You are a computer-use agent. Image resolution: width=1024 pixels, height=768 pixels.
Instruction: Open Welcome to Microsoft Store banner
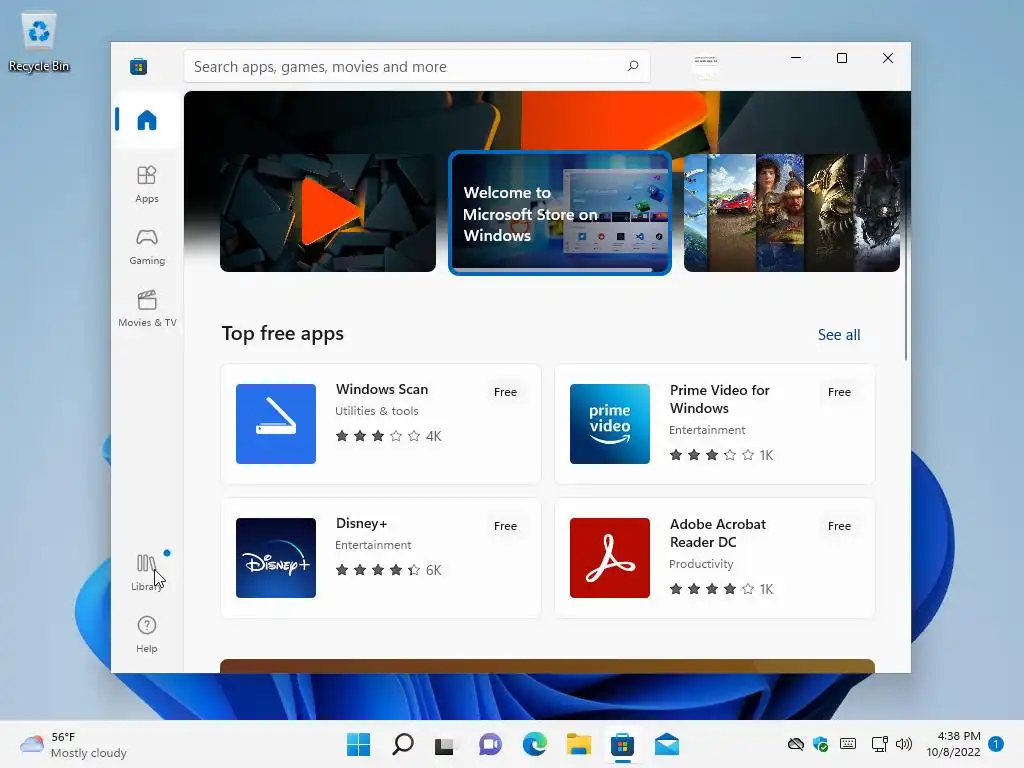pos(560,213)
